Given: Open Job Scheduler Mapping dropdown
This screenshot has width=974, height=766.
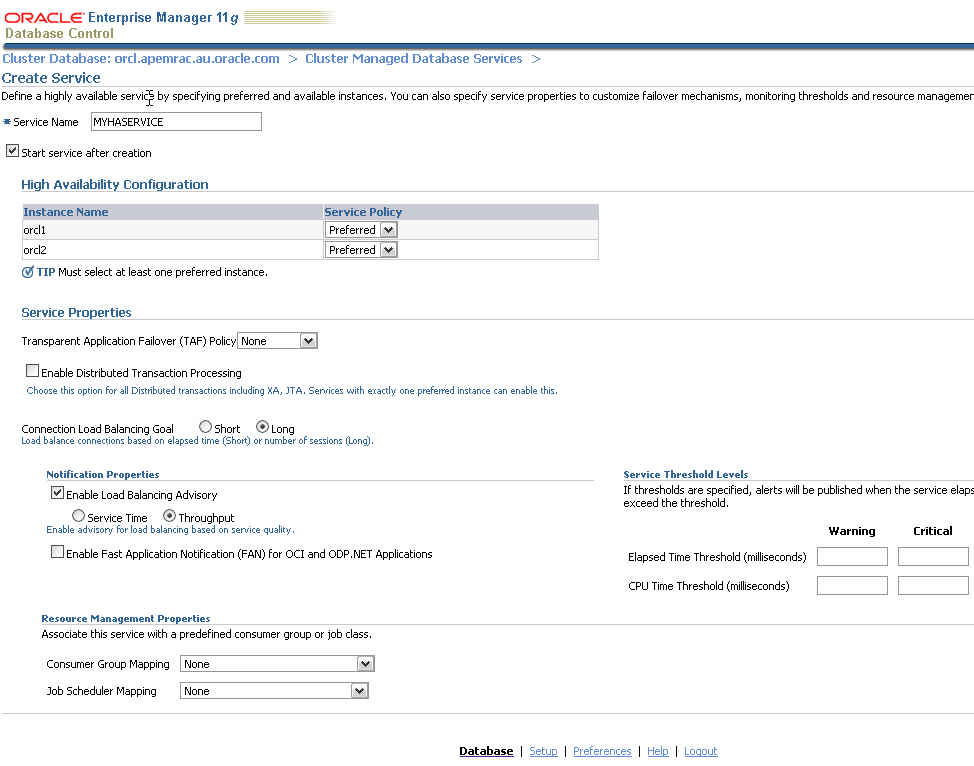Looking at the screenshot, I should 274,691.
